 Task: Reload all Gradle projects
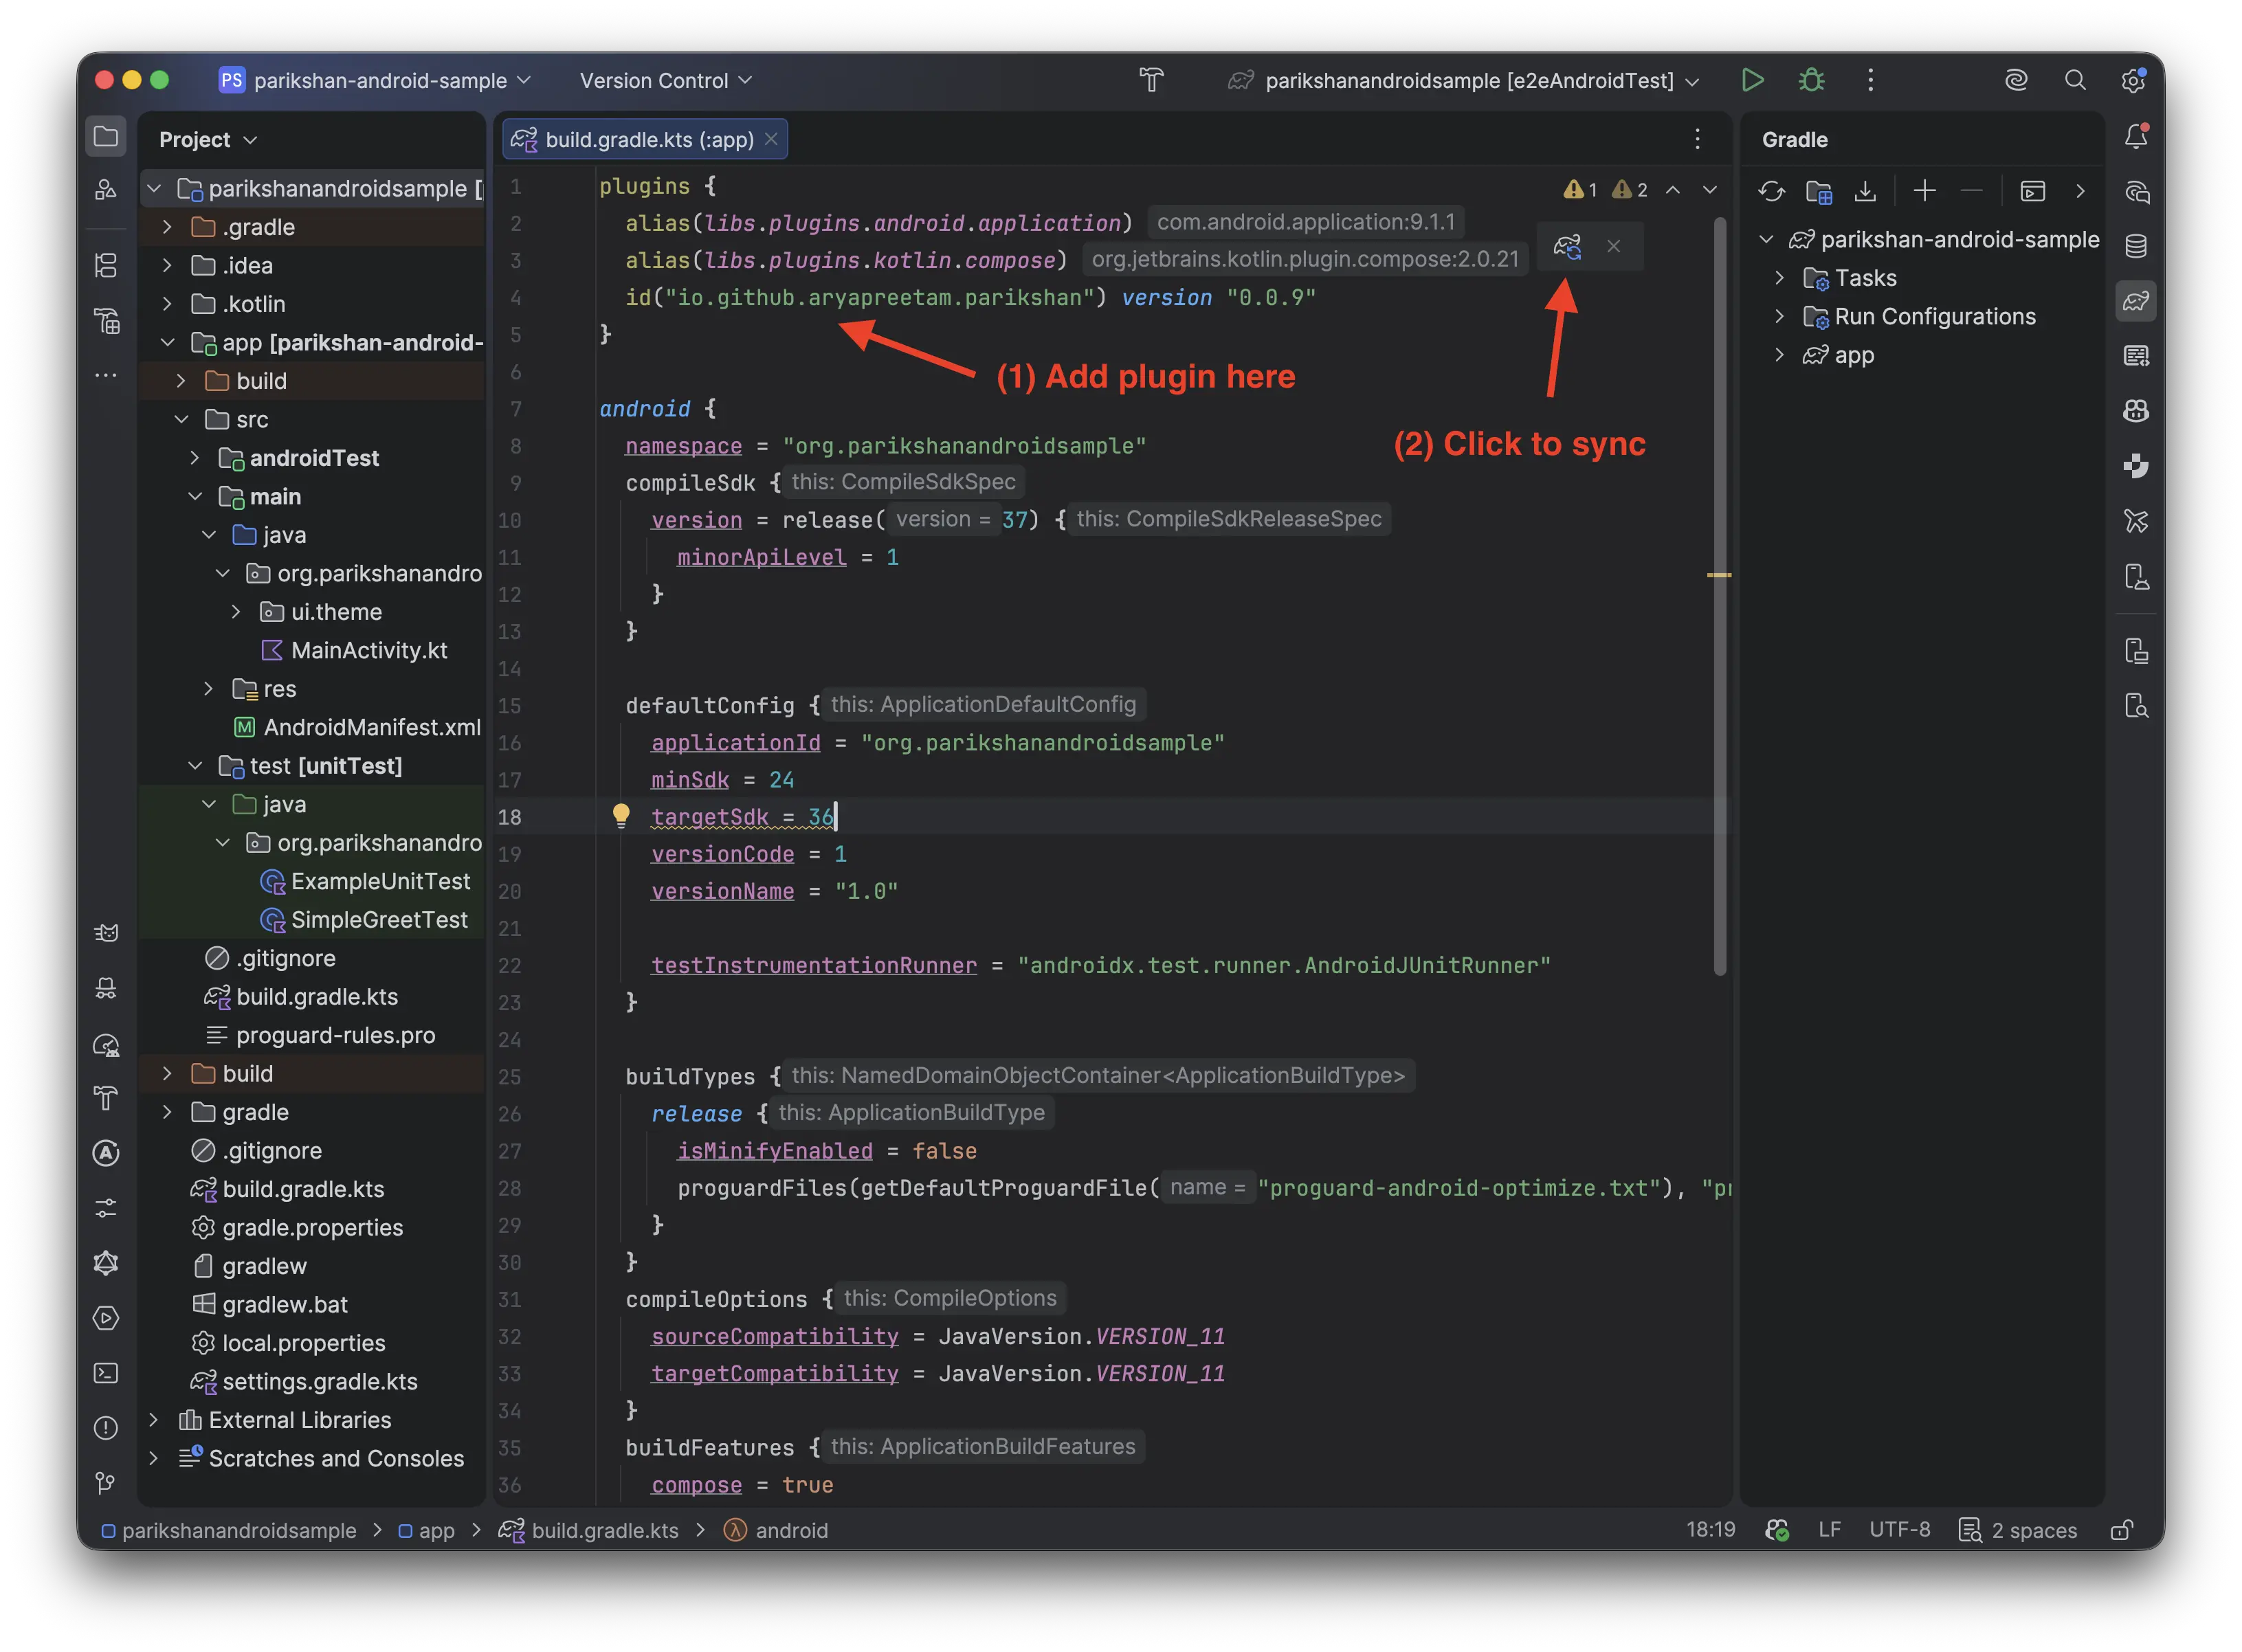(x=1771, y=191)
